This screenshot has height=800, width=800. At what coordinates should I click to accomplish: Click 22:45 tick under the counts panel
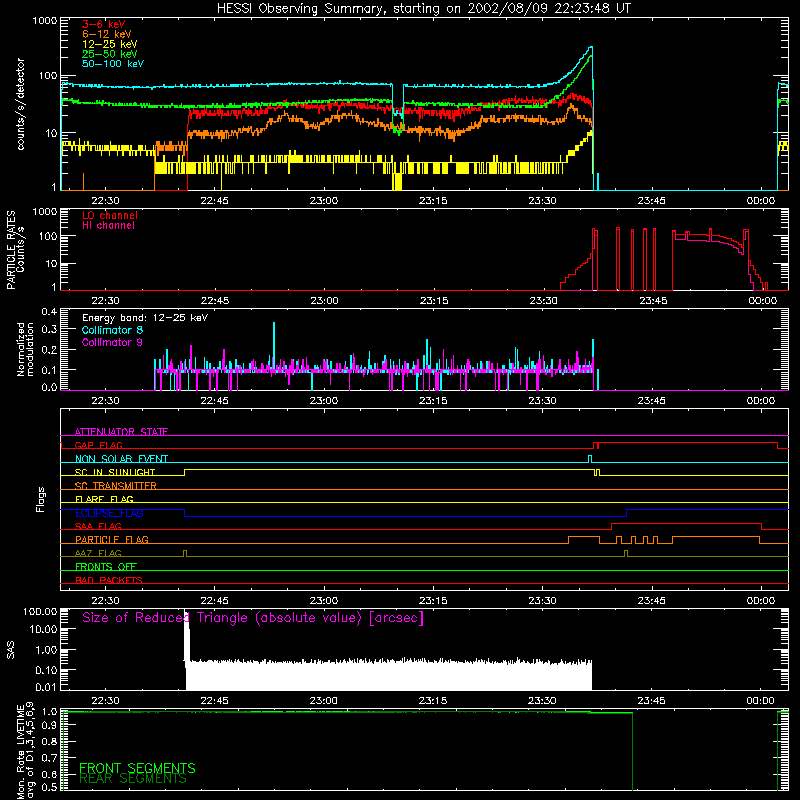point(214,201)
